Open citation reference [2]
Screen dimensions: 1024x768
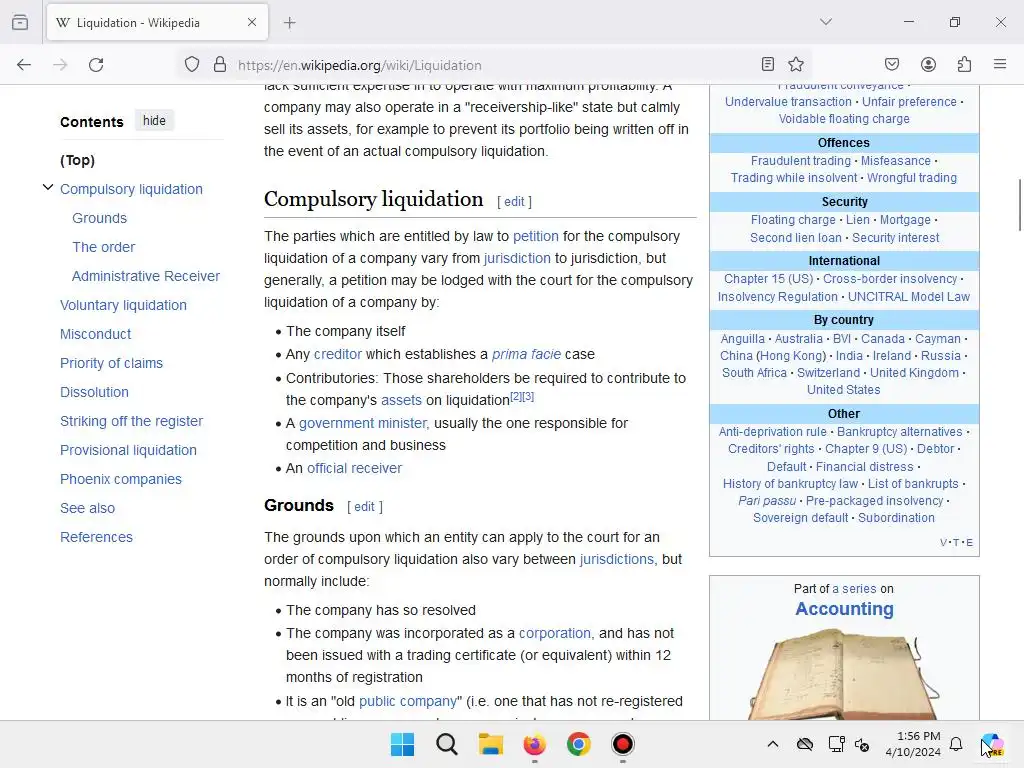coord(516,396)
